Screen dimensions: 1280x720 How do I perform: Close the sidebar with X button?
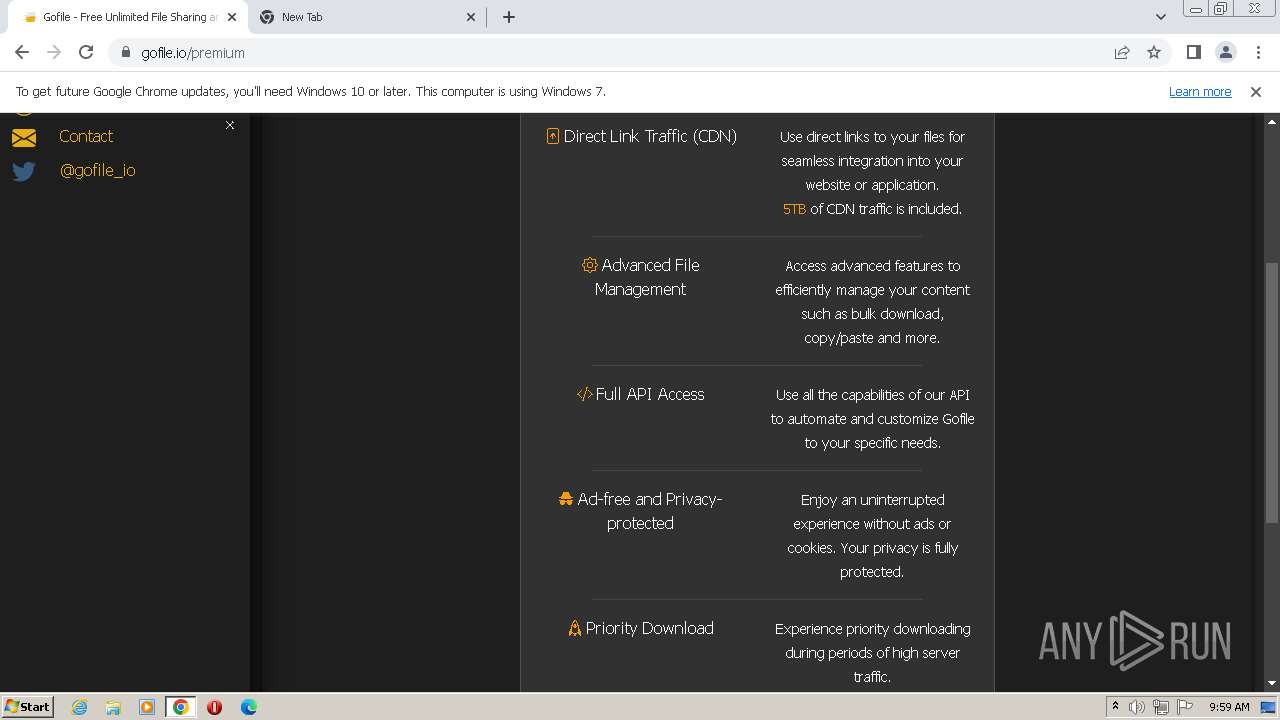[x=230, y=125]
